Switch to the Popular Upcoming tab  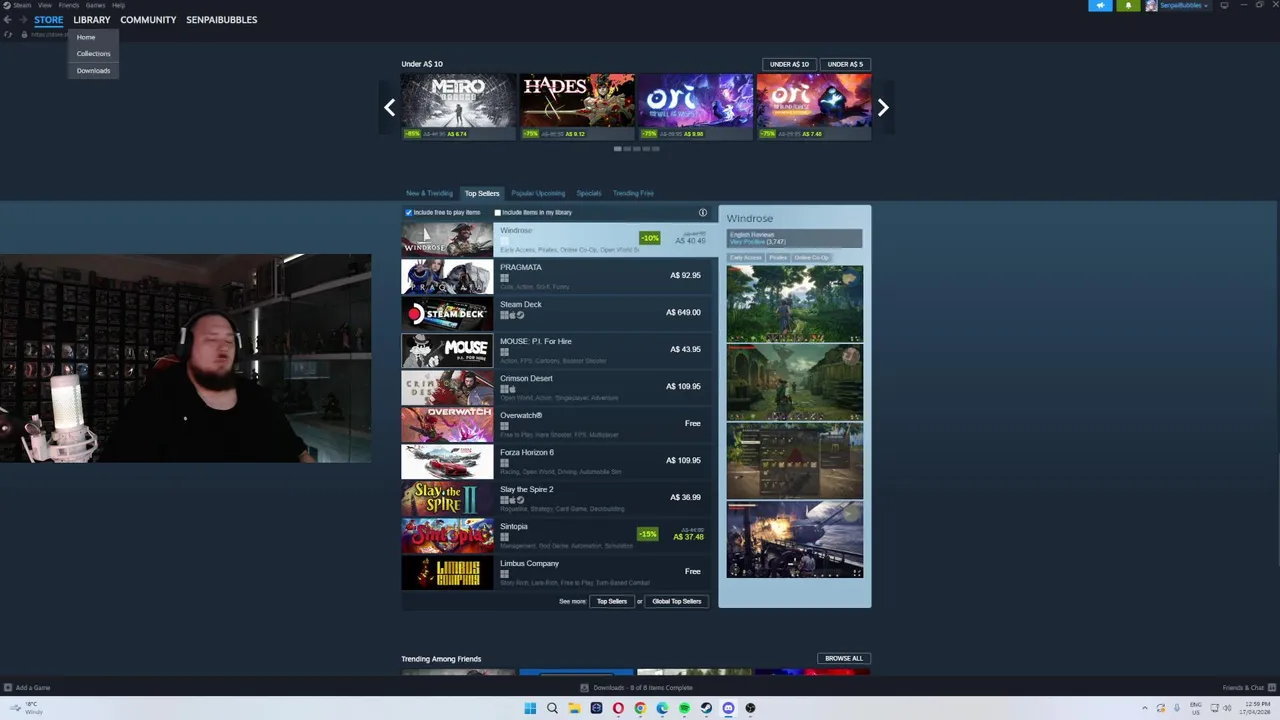(538, 193)
